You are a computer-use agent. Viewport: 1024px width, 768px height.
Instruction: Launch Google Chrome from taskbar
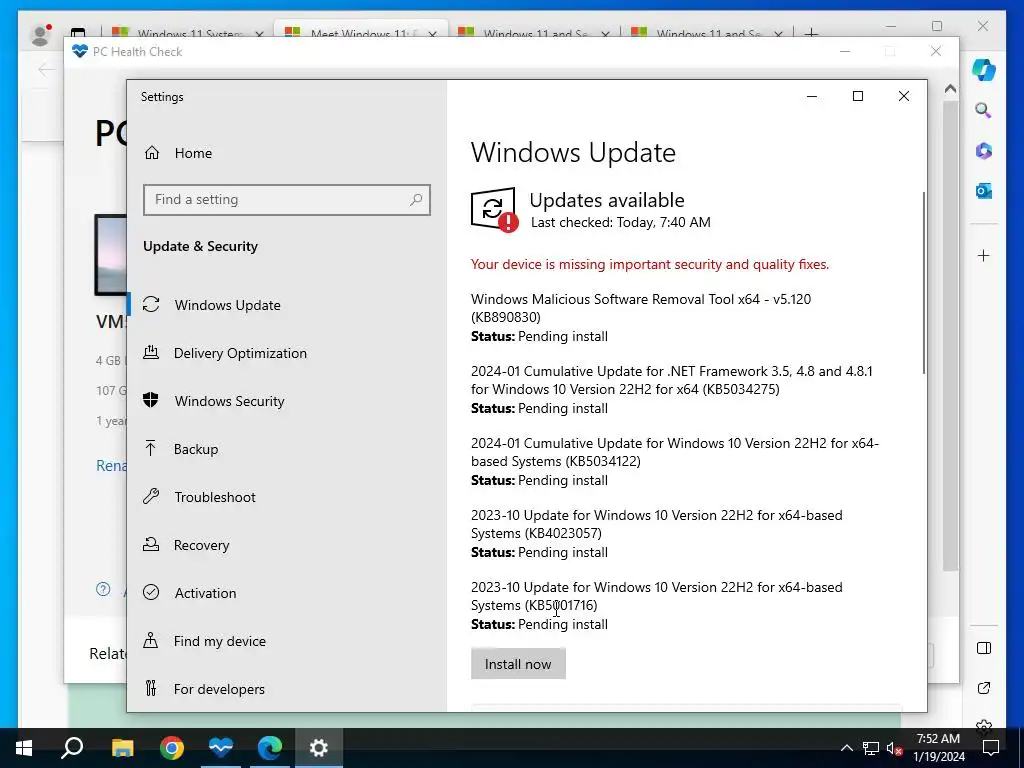point(172,748)
